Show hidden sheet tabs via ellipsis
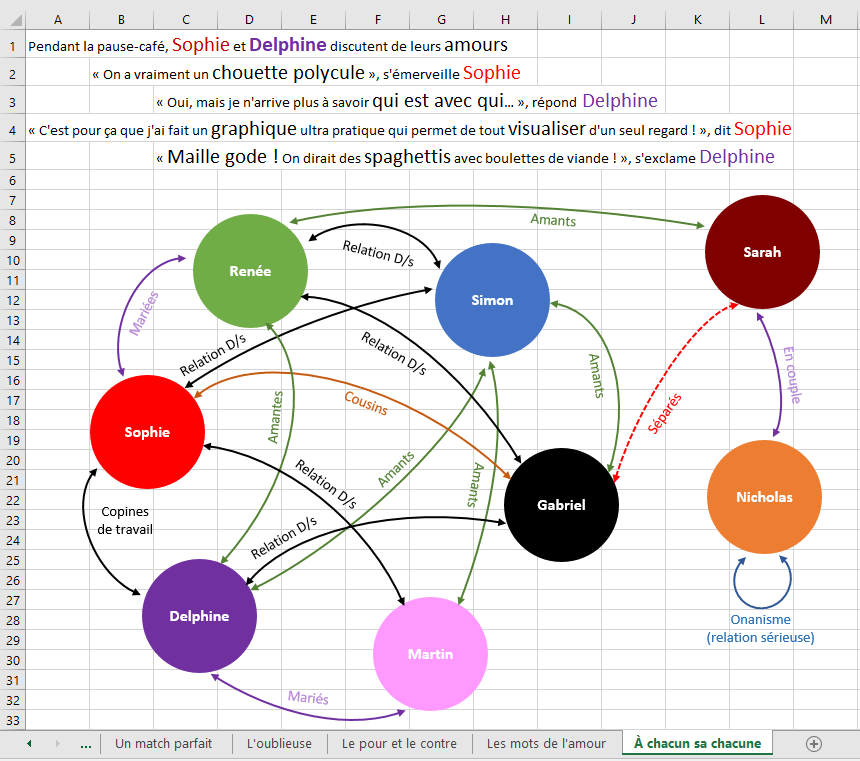Viewport: 860px width, 761px height. click(85, 743)
